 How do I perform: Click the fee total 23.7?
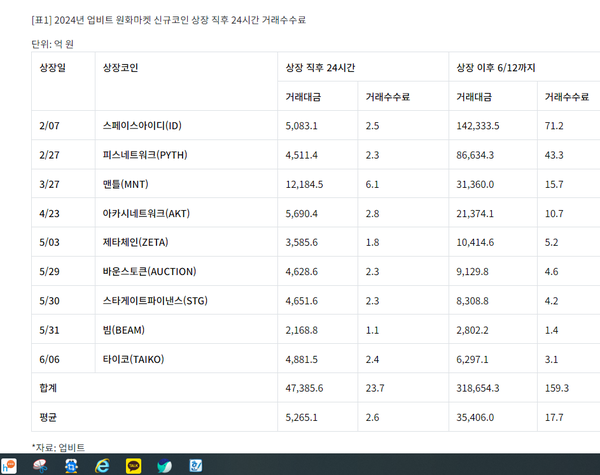(x=375, y=388)
